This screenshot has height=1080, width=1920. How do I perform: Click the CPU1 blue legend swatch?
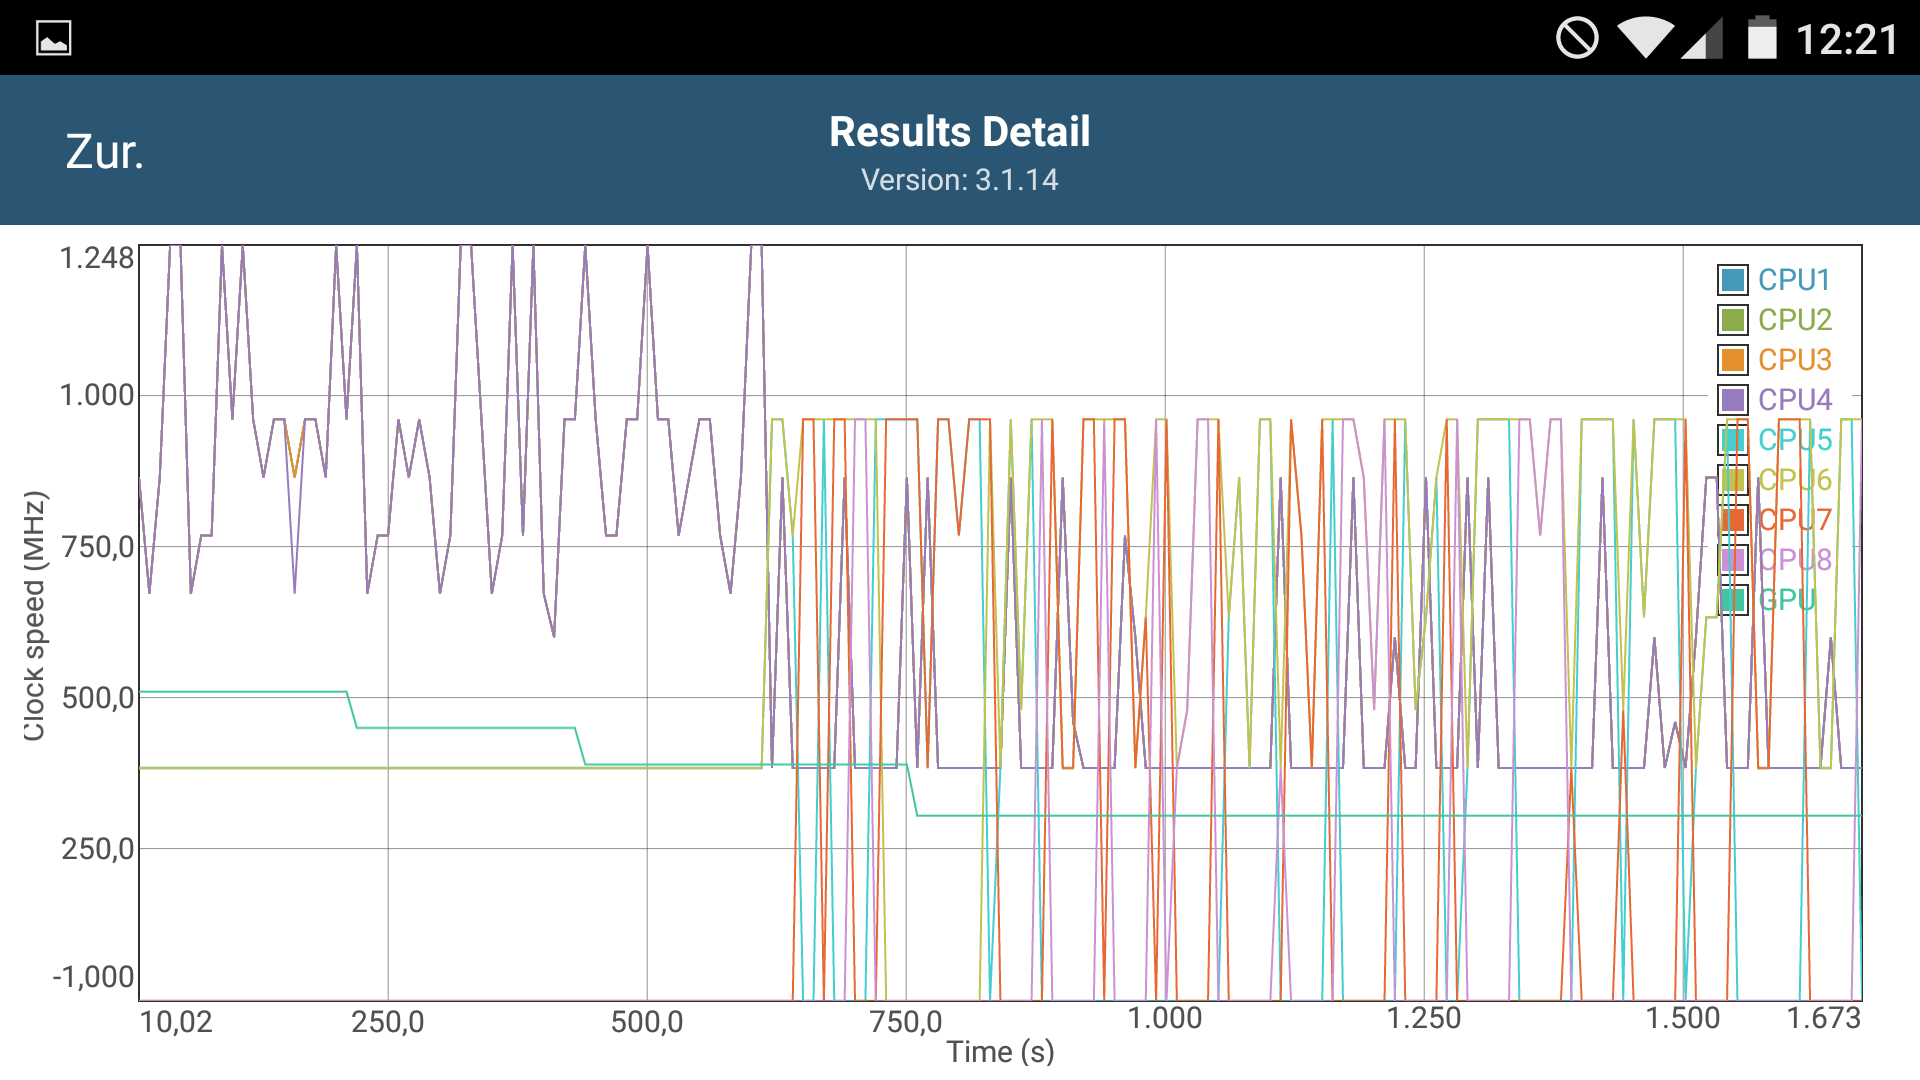pos(1732,280)
